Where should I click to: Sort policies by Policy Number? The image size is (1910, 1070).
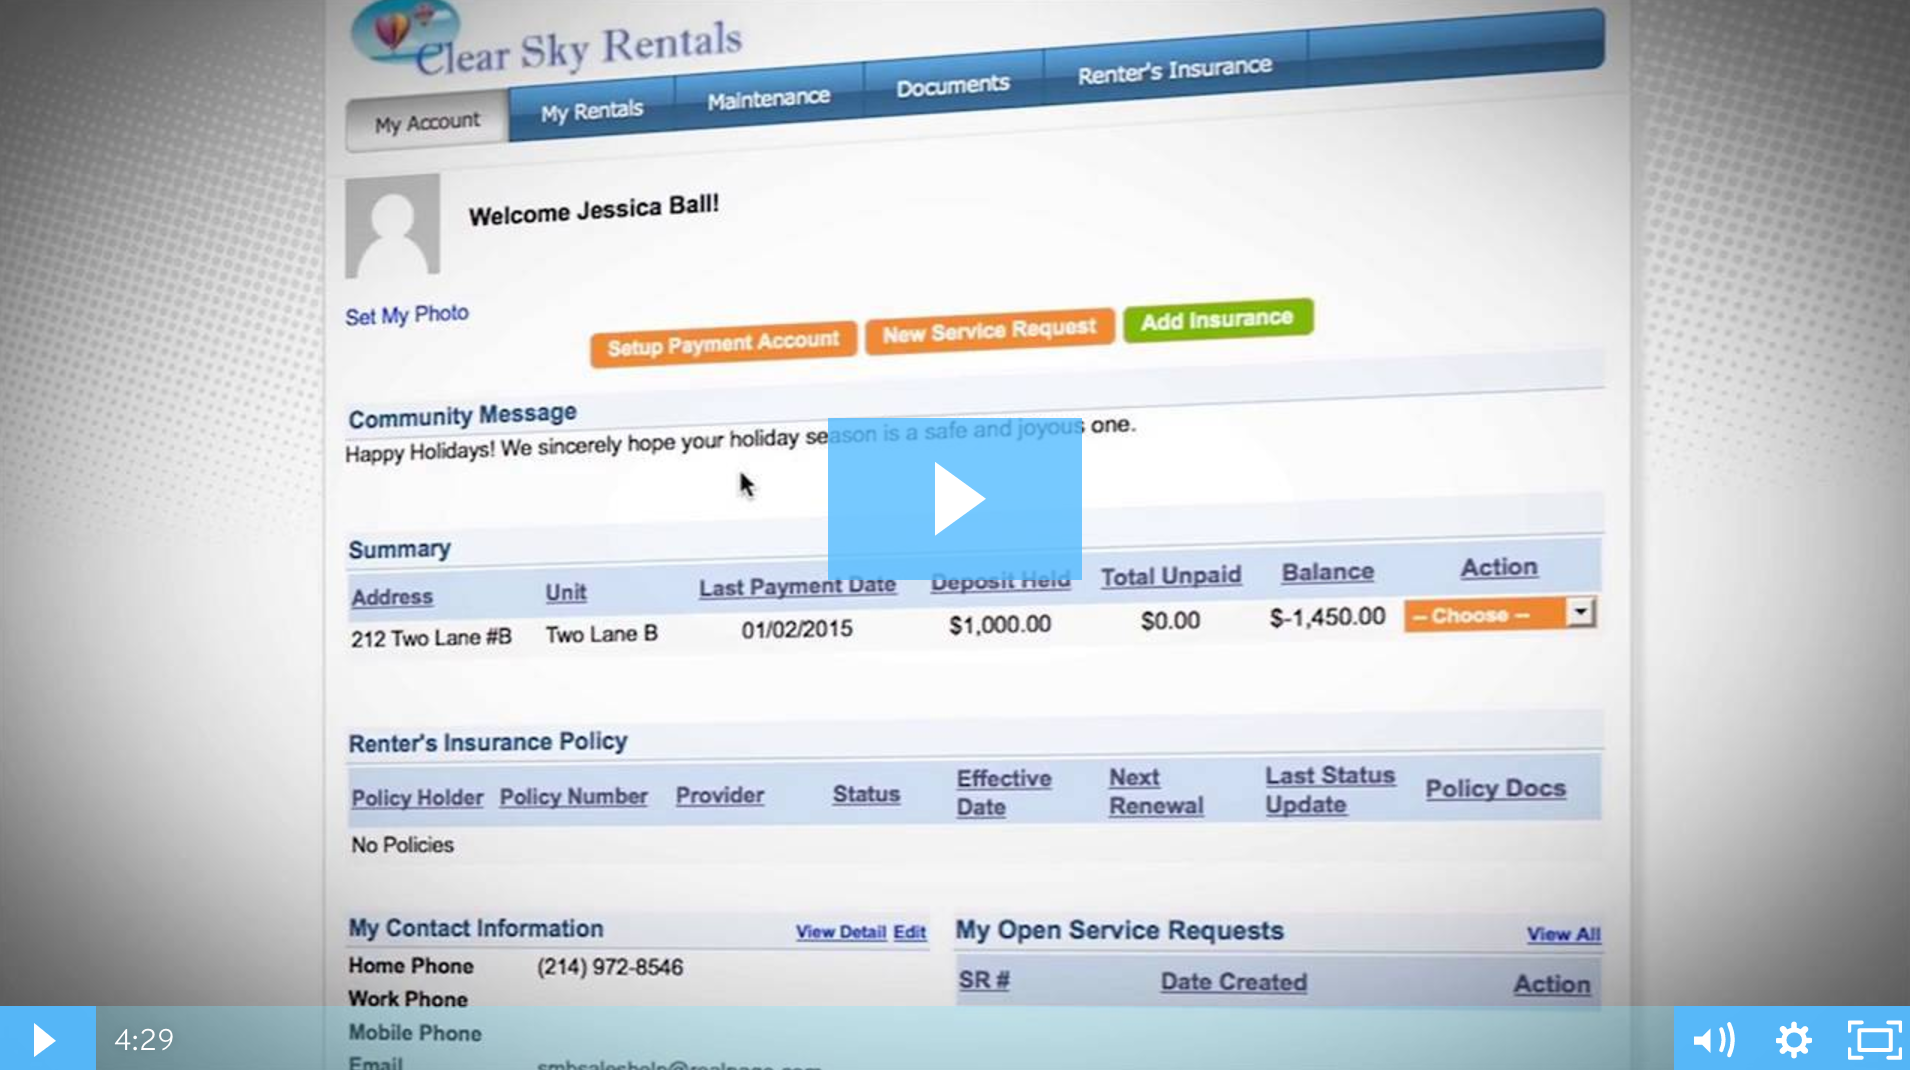coord(573,797)
